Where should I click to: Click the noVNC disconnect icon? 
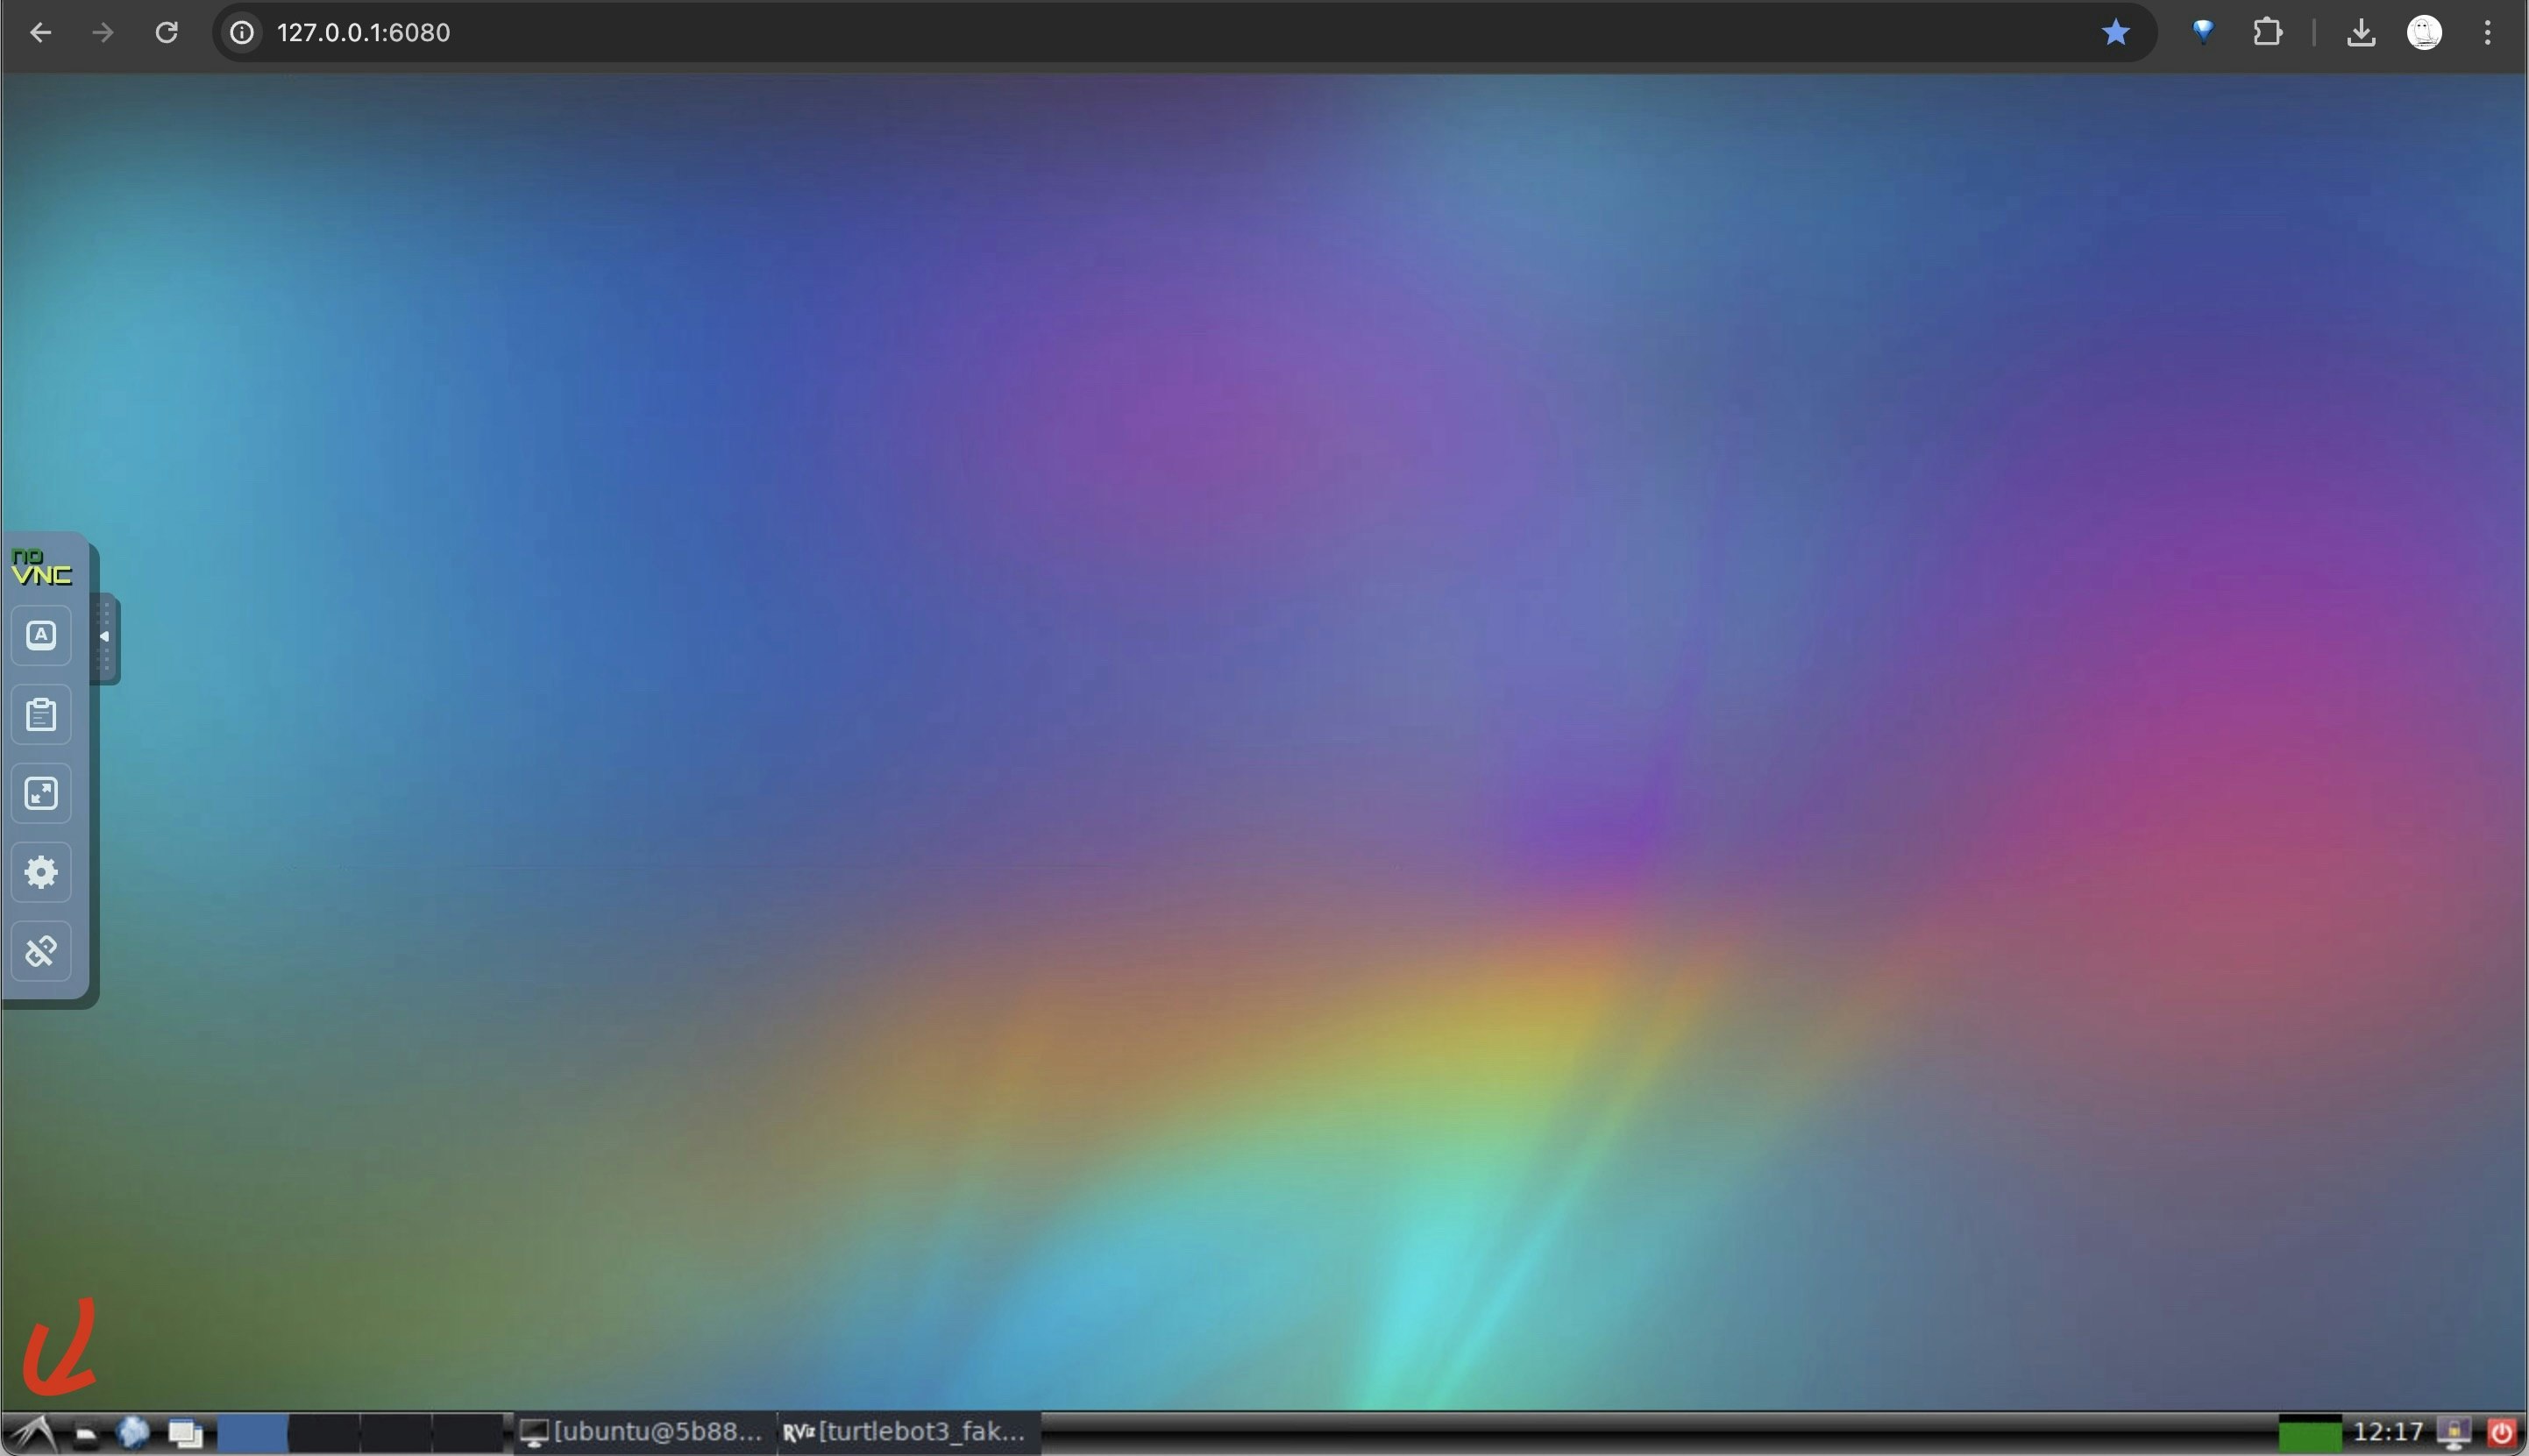pos(41,951)
